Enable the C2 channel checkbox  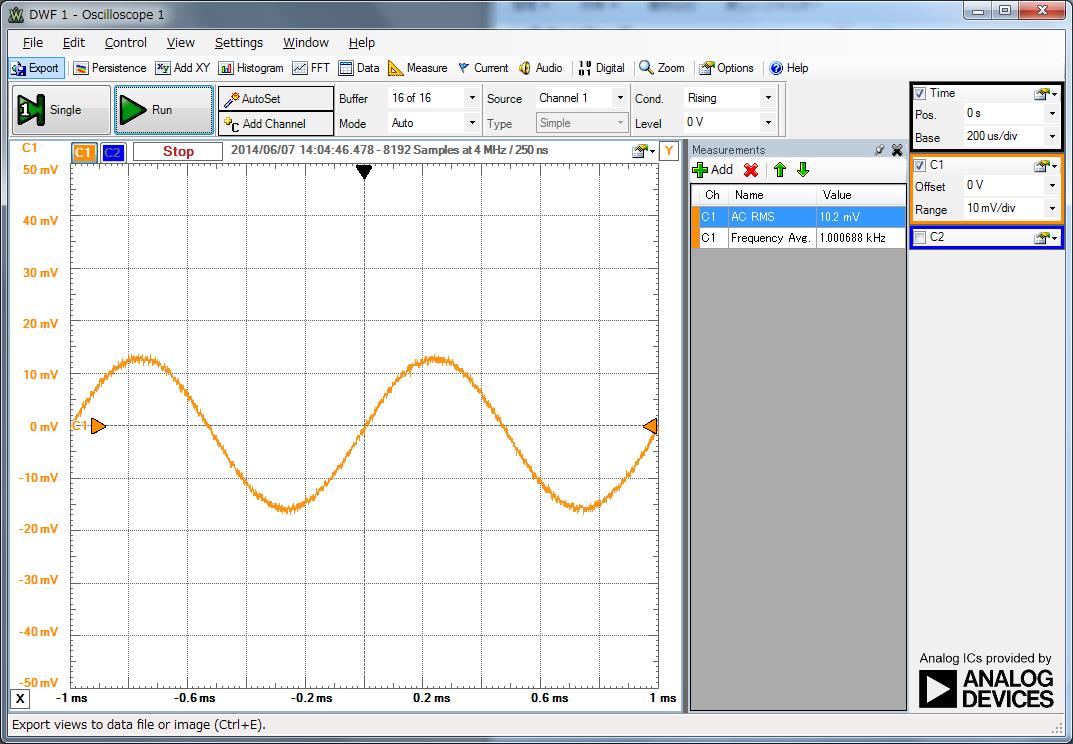[920, 237]
